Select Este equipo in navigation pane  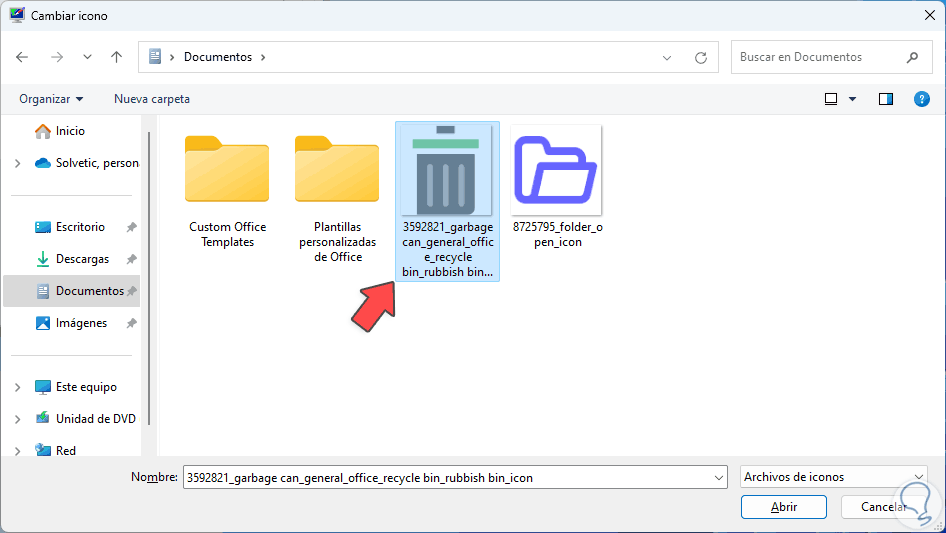[75, 387]
